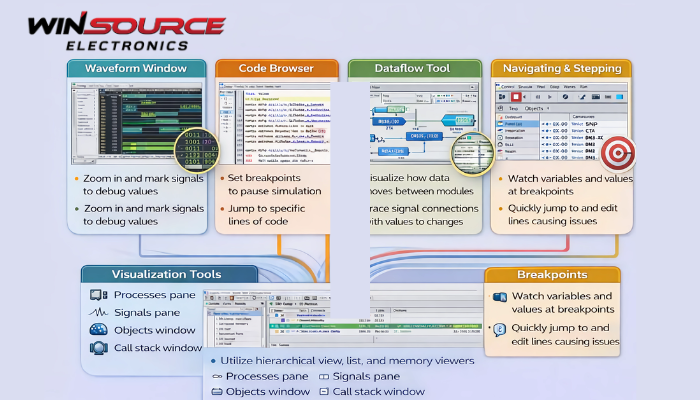Select the Code Browser header tab

[276, 69]
